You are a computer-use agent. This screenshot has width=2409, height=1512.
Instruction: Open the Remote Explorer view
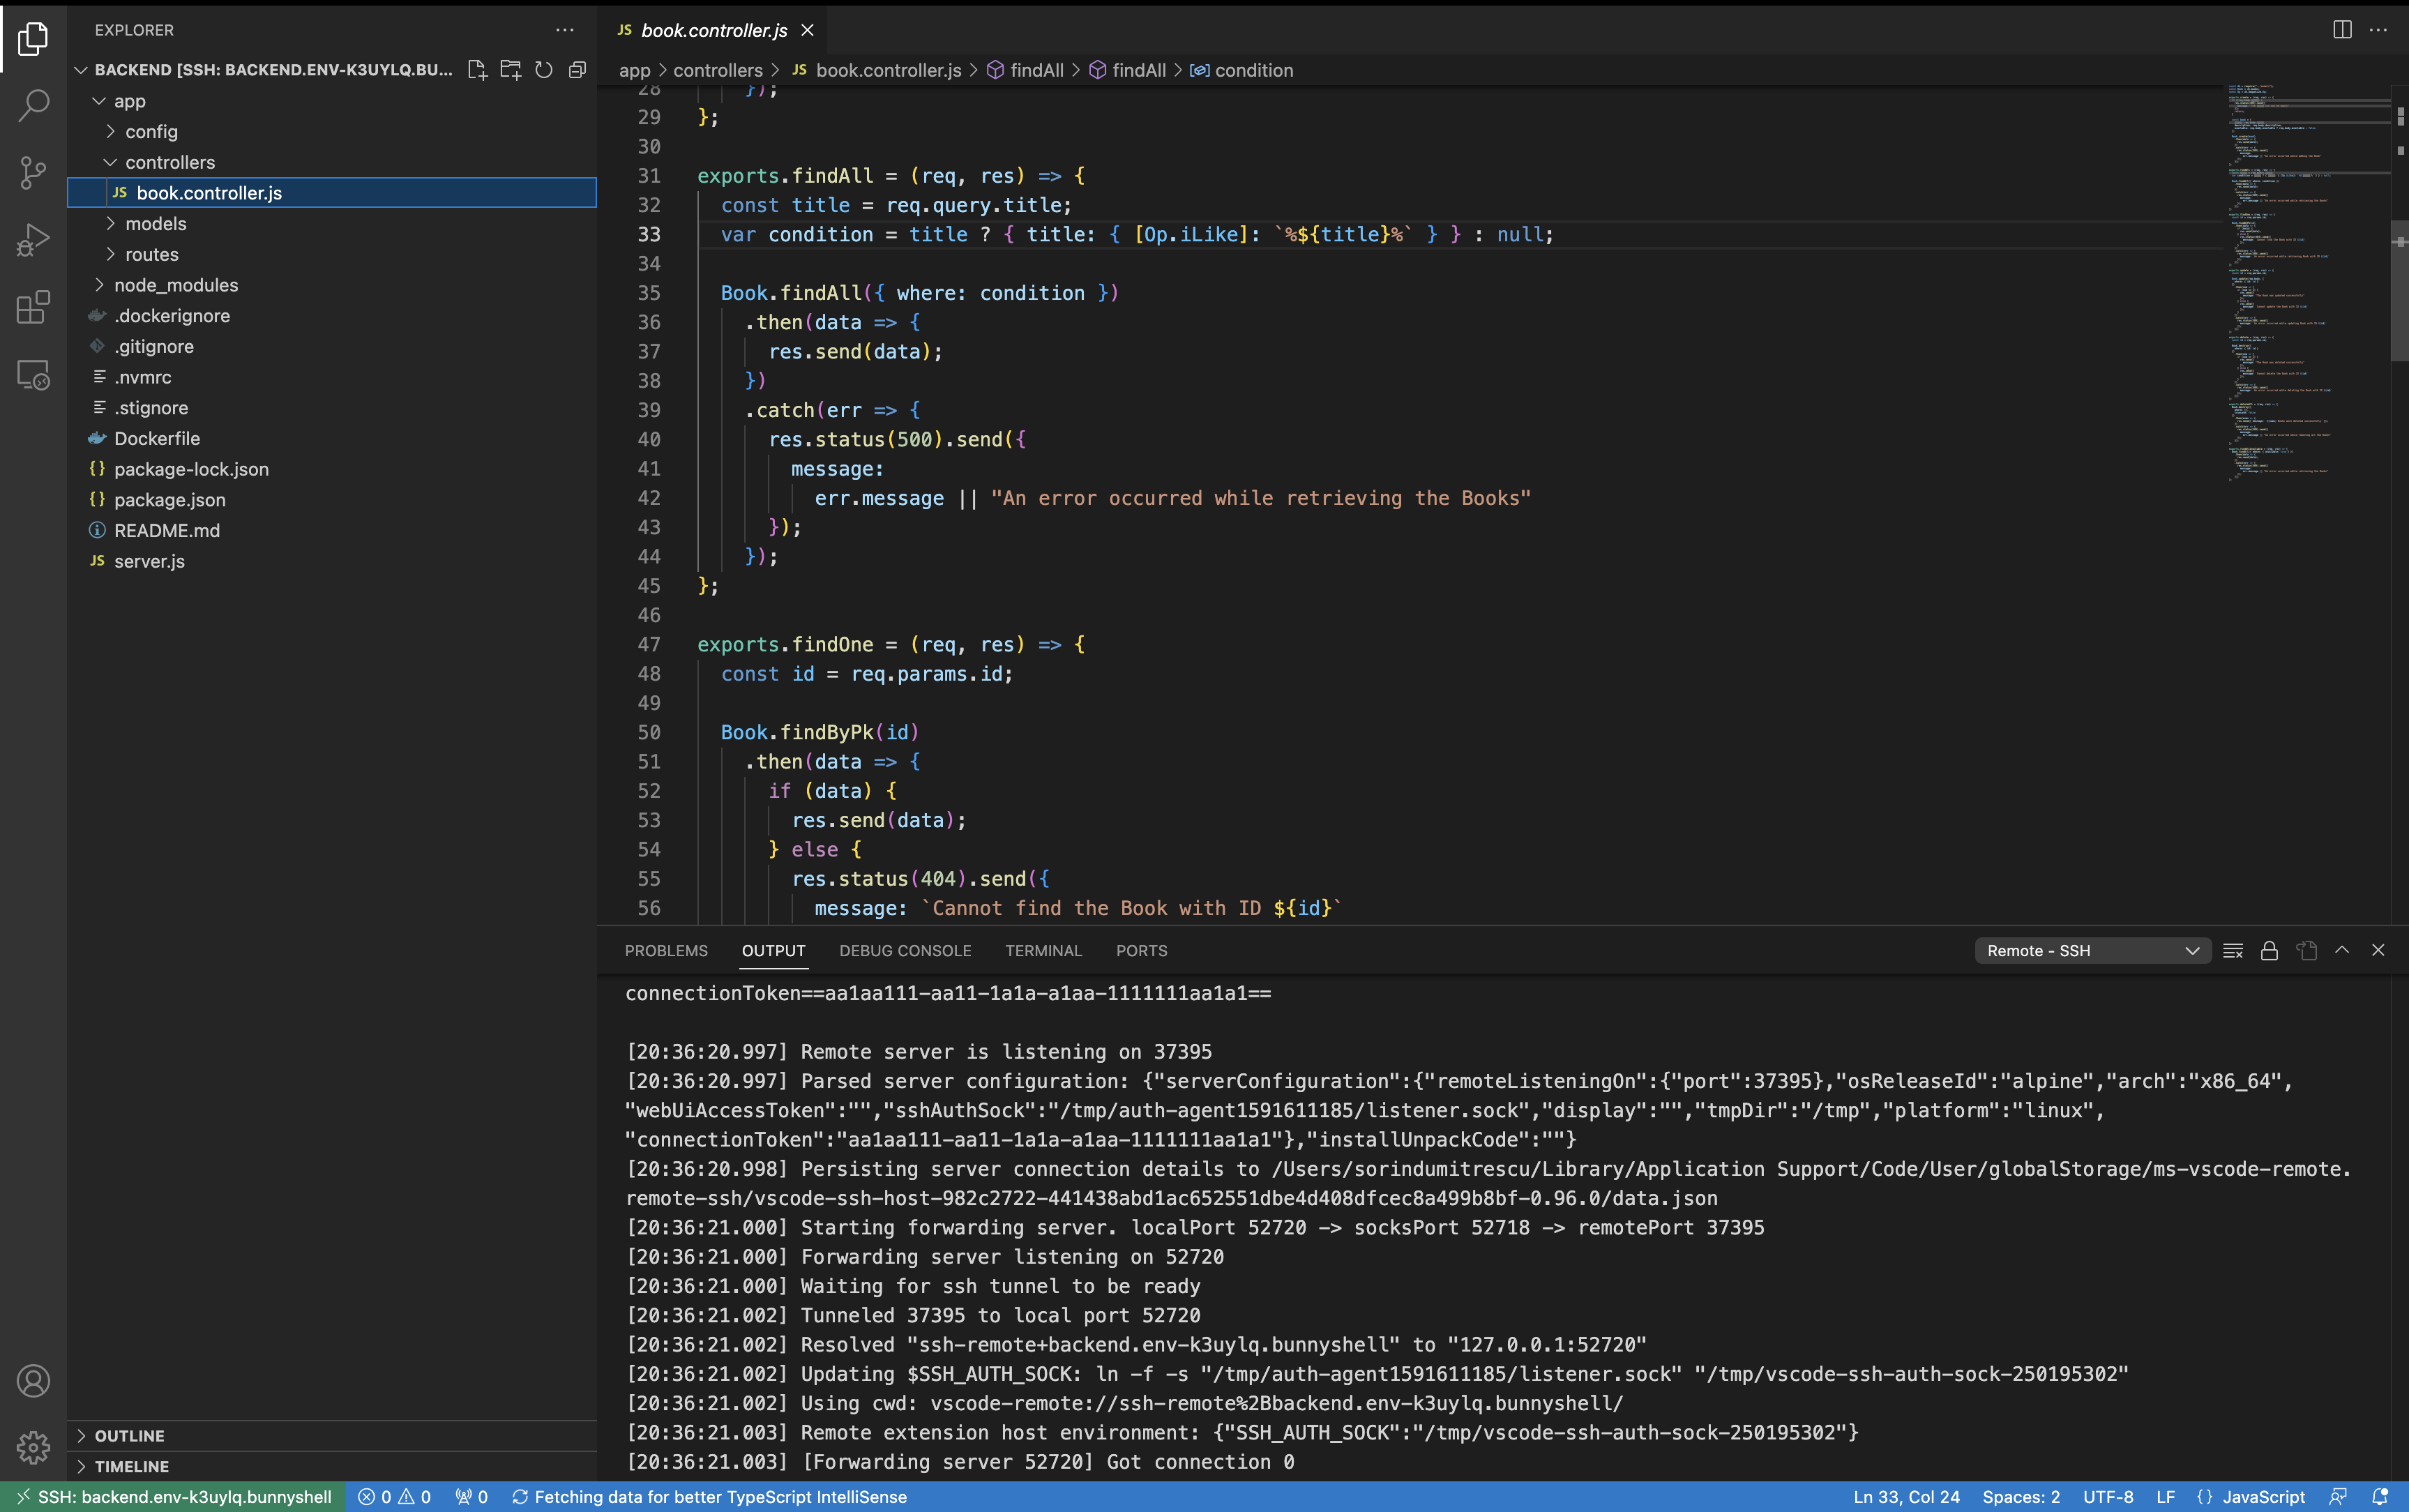[x=33, y=375]
